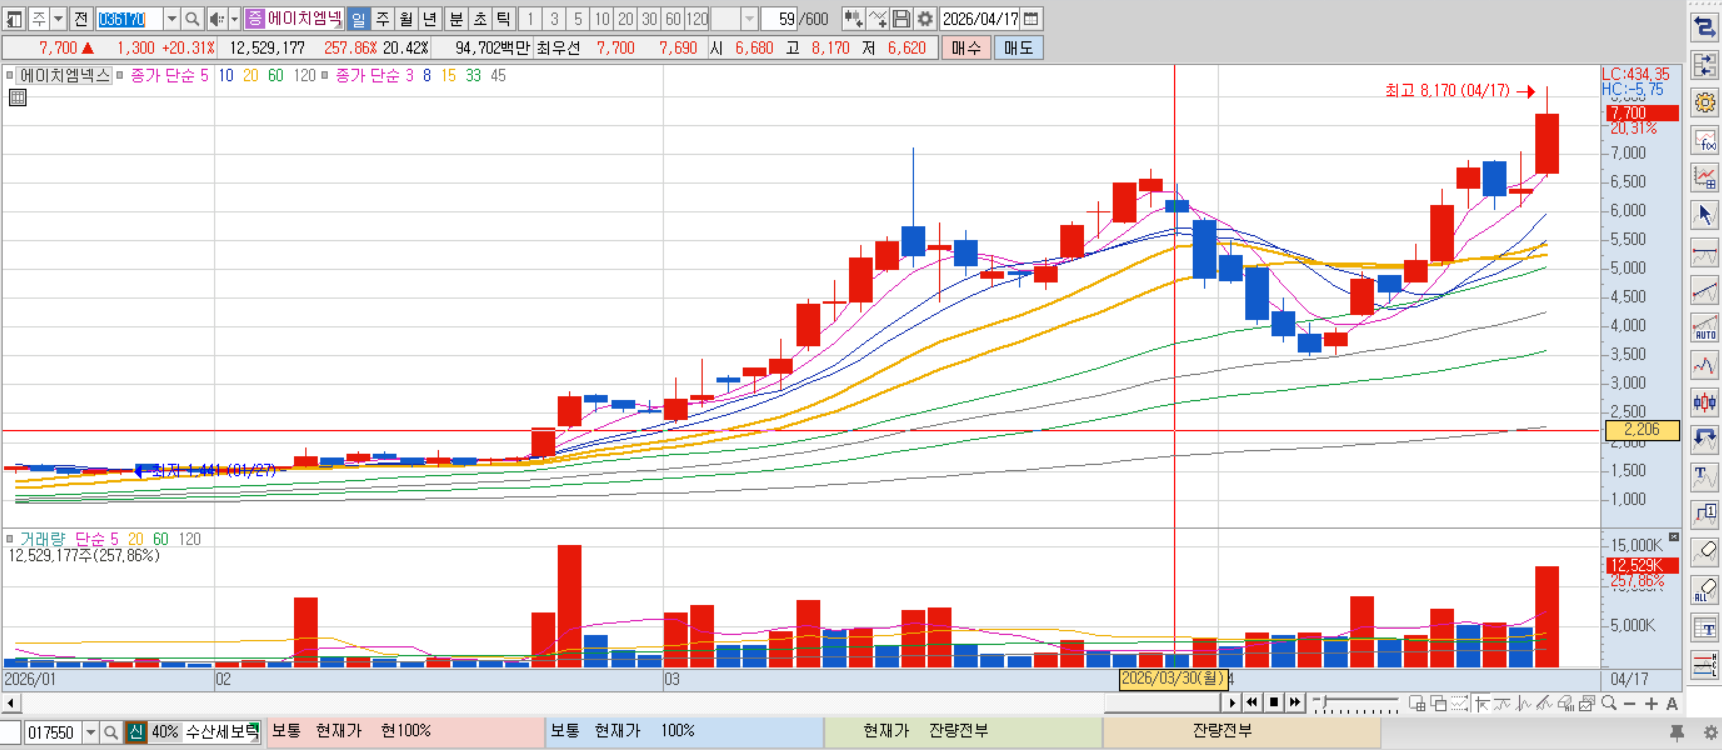Open the interval dropdown next to 120
The height and width of the screenshot is (750, 1722).
pyautogui.click(x=749, y=19)
